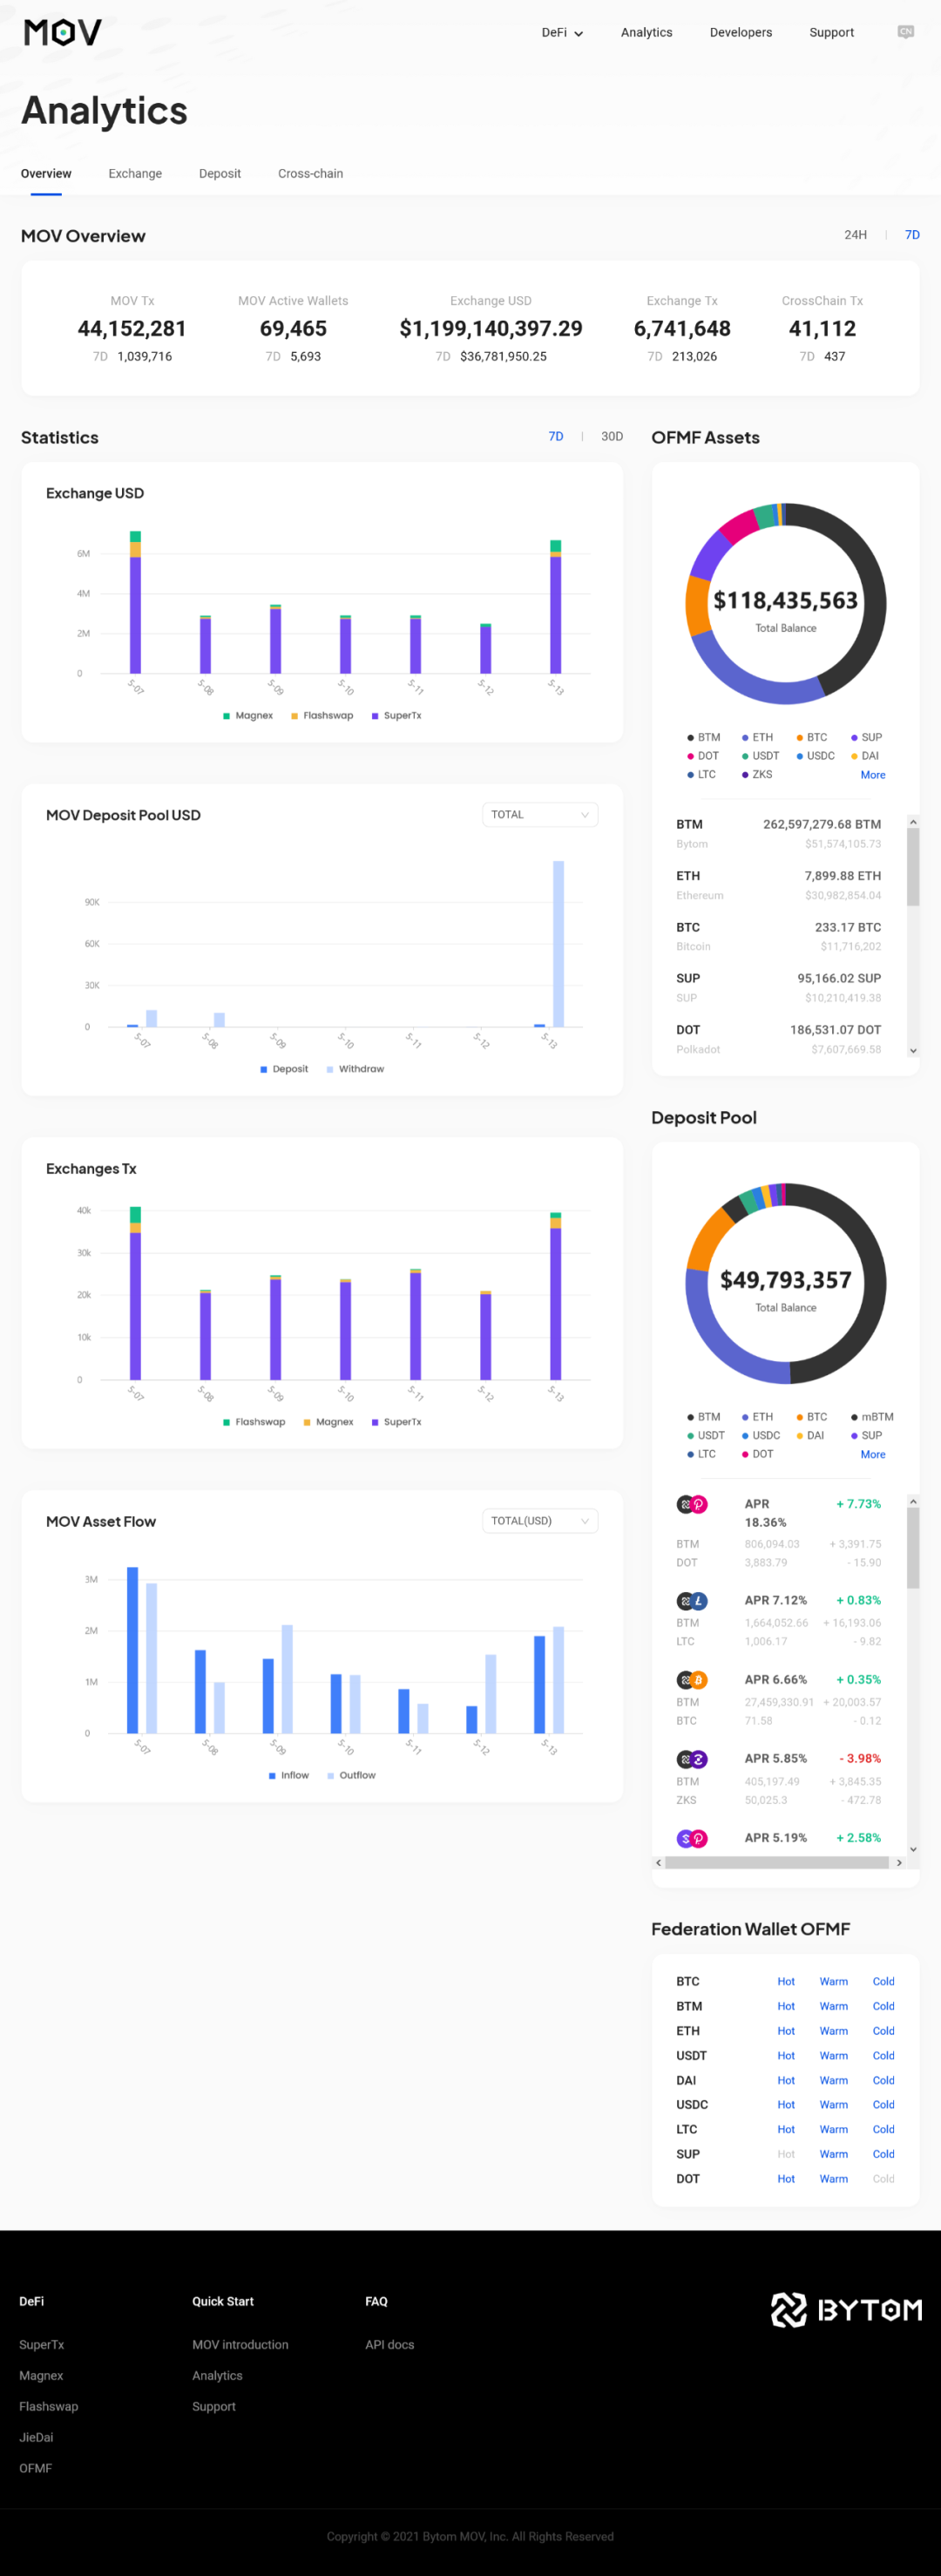Open TOTAL(USD) dropdown in Asset Flow
Screen dimensions: 941x2576
click(540, 1521)
